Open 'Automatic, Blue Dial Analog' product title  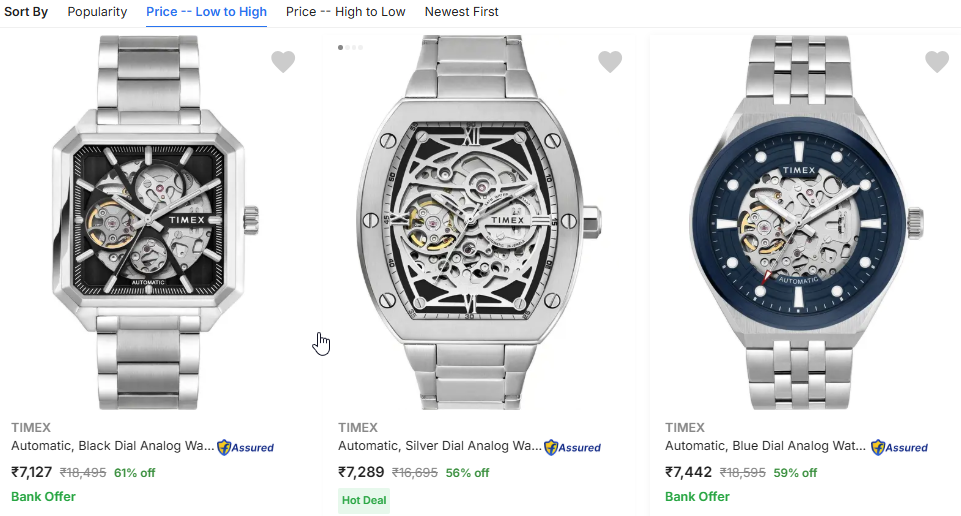pyautogui.click(x=766, y=446)
